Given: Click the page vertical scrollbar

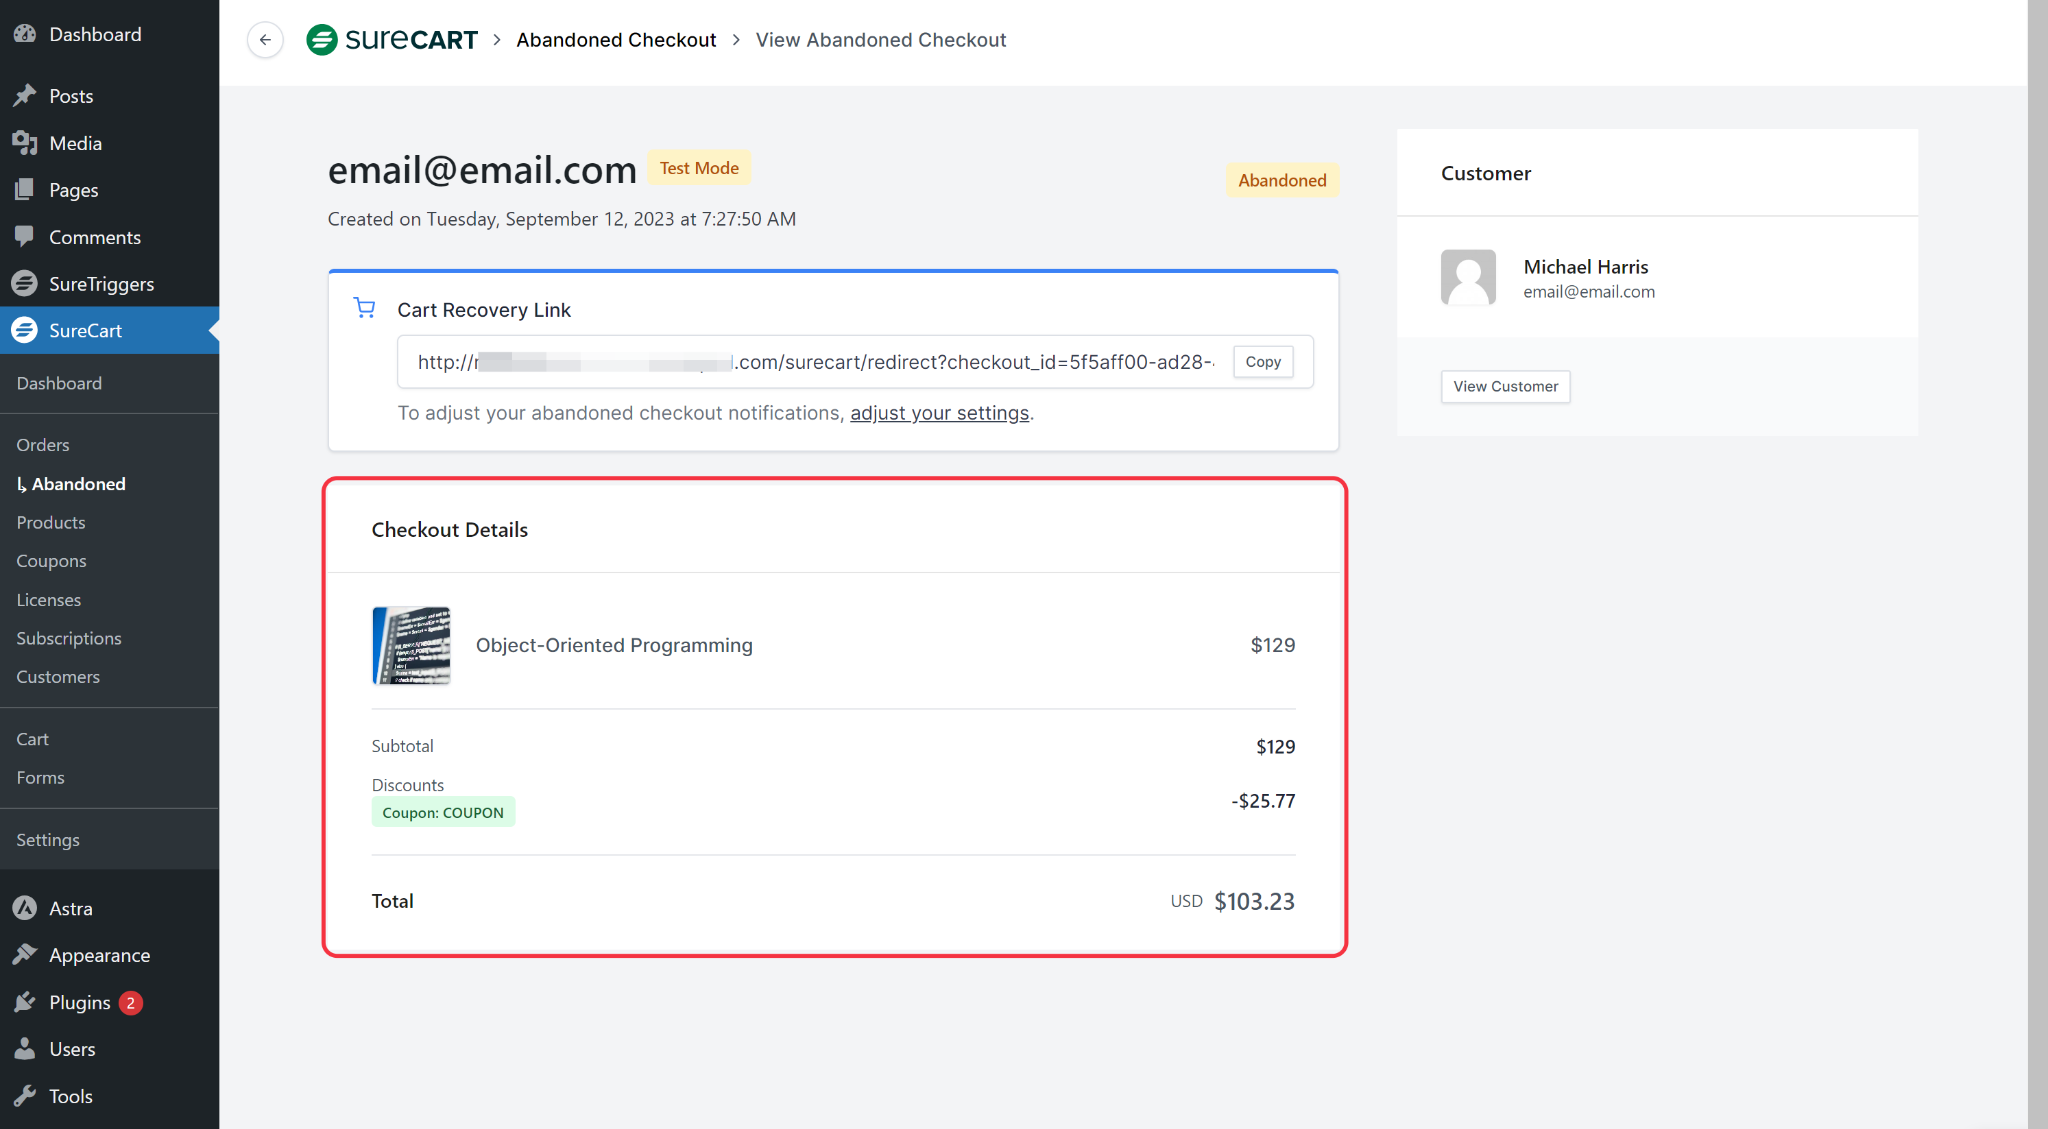Looking at the screenshot, I should pyautogui.click(x=2037, y=564).
